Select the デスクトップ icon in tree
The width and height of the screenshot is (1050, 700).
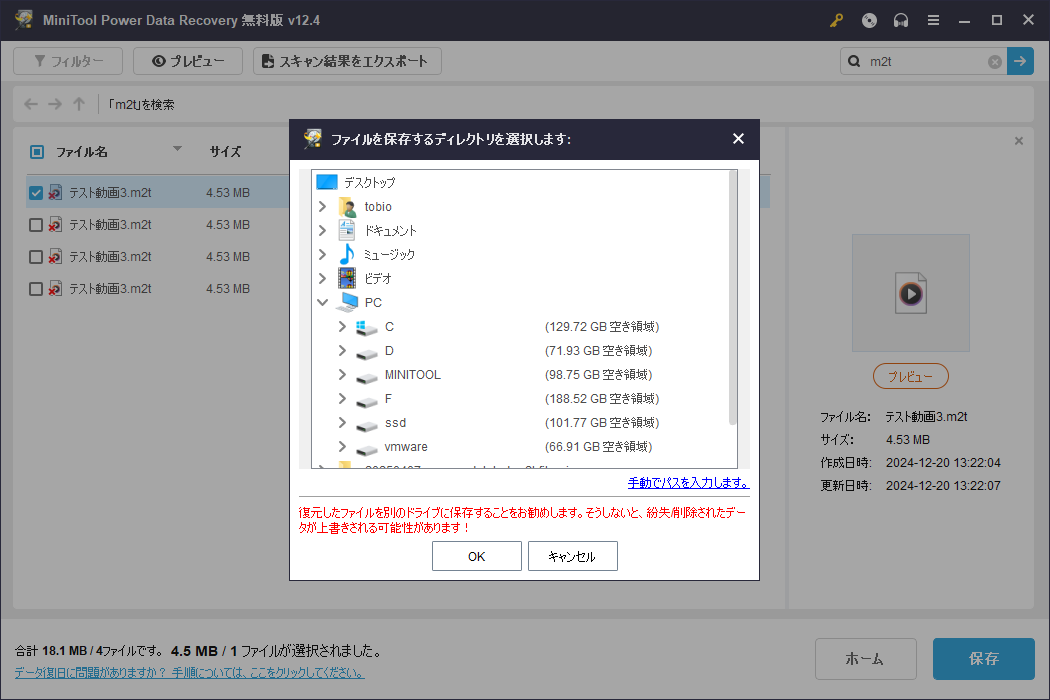(x=327, y=182)
